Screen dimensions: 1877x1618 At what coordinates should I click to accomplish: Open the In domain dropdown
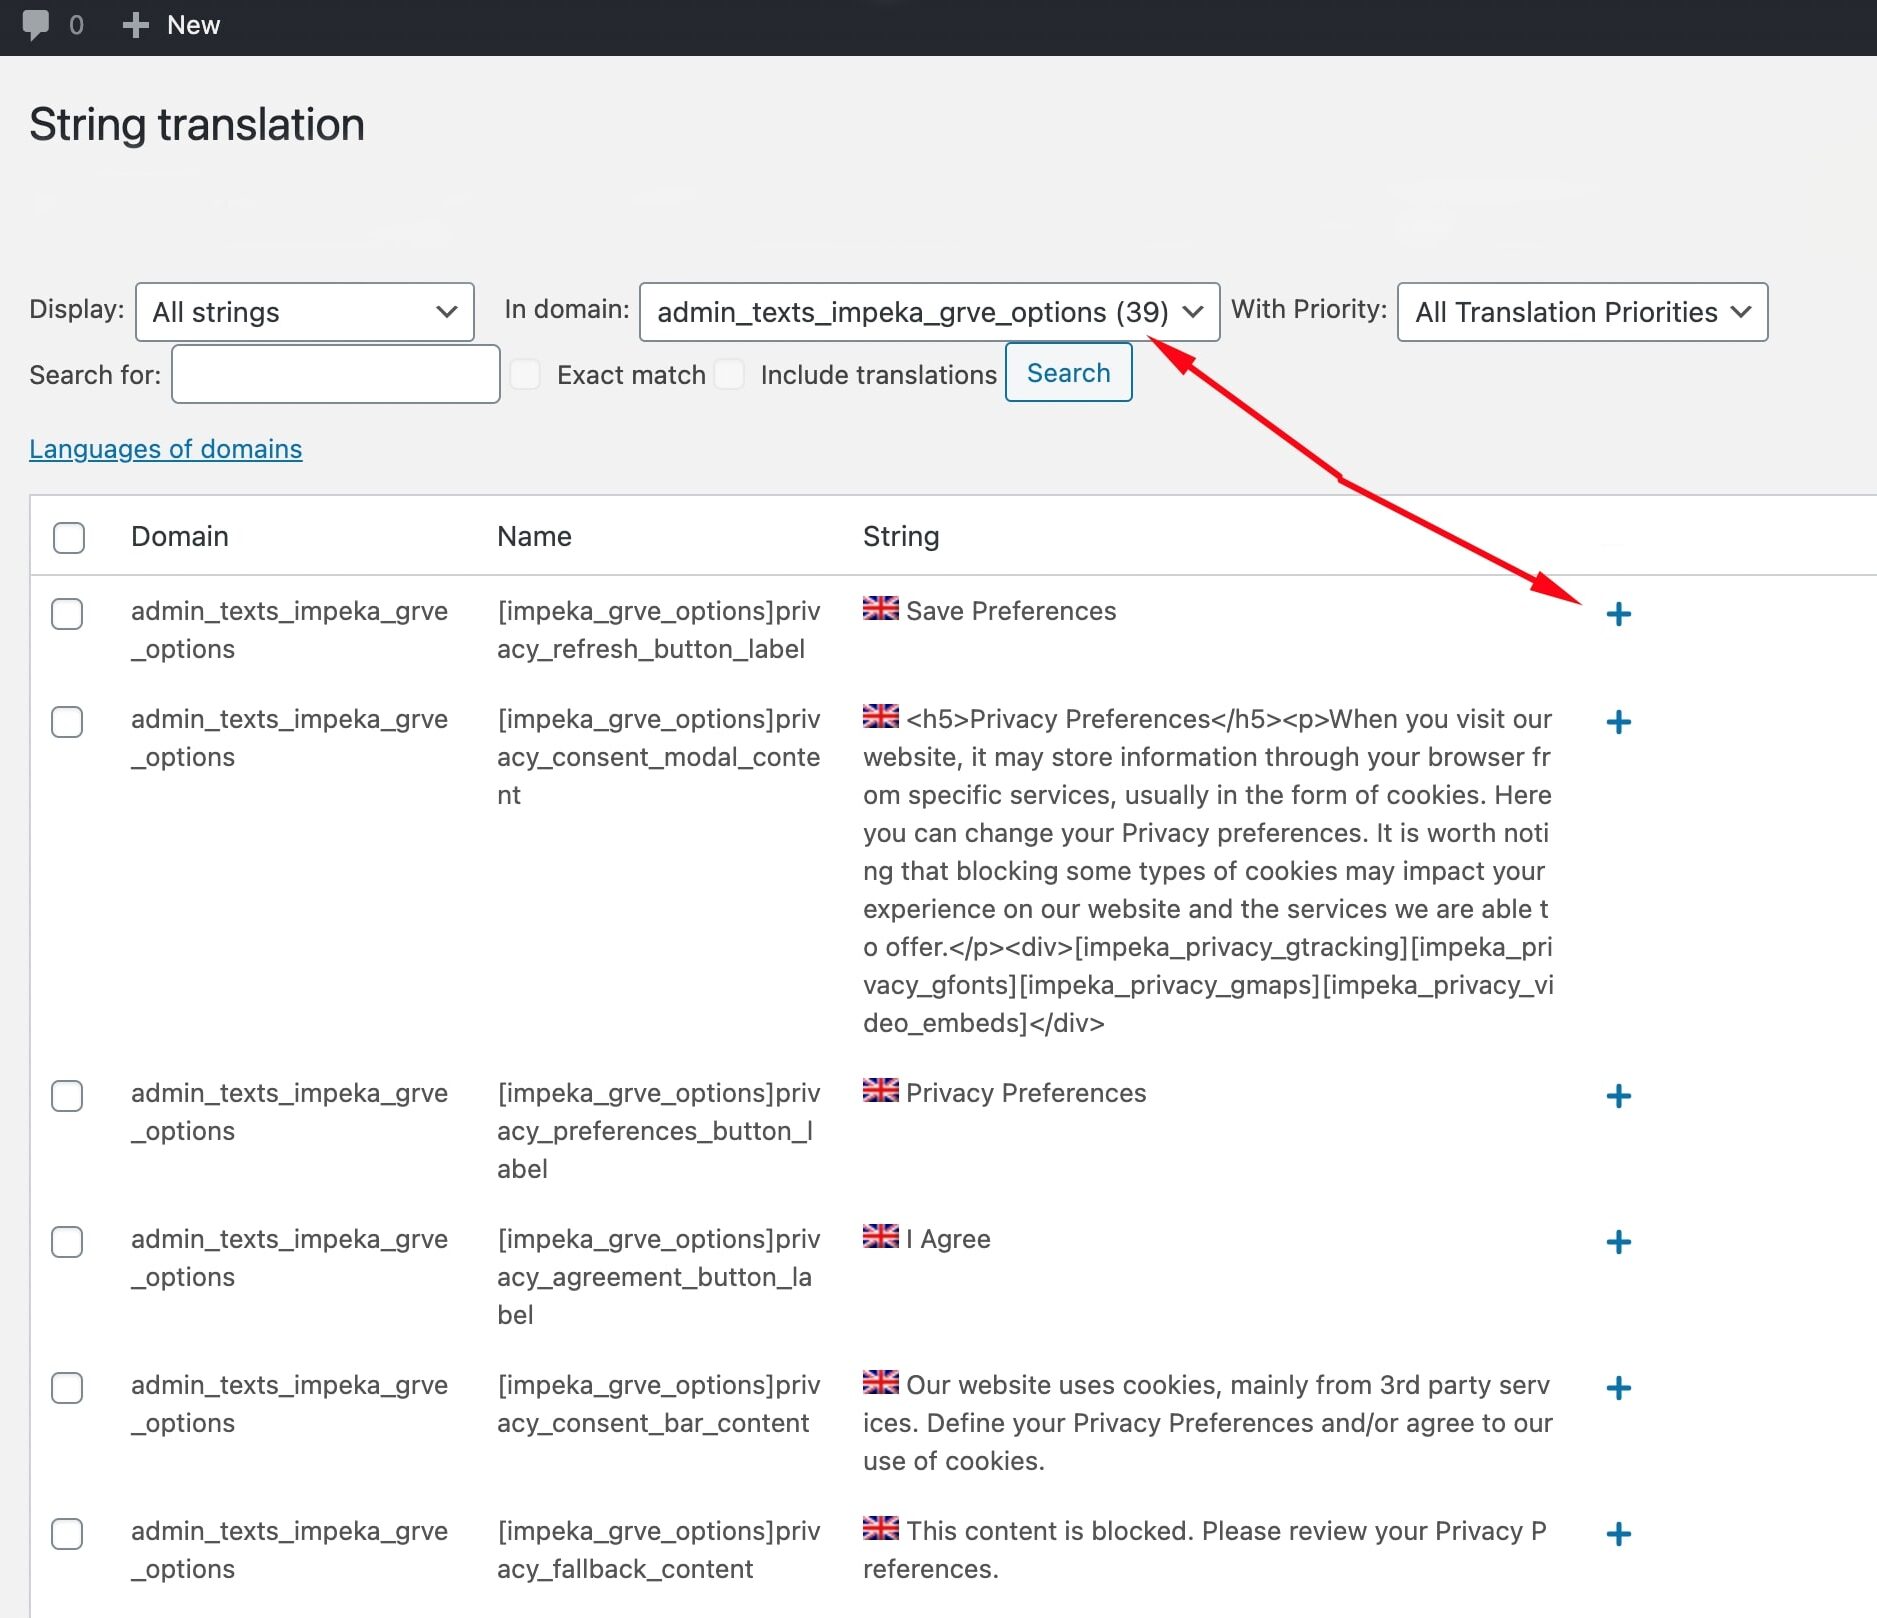(x=929, y=312)
